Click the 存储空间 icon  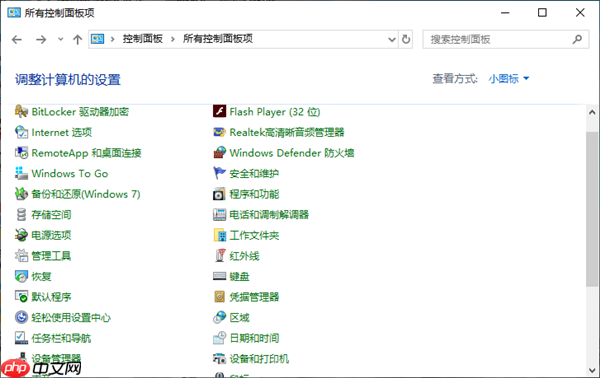[21, 215]
